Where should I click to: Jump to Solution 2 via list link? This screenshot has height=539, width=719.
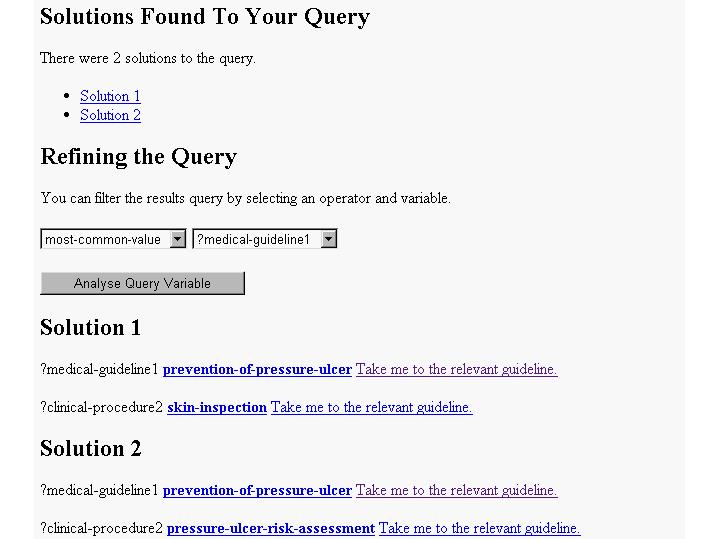[110, 115]
